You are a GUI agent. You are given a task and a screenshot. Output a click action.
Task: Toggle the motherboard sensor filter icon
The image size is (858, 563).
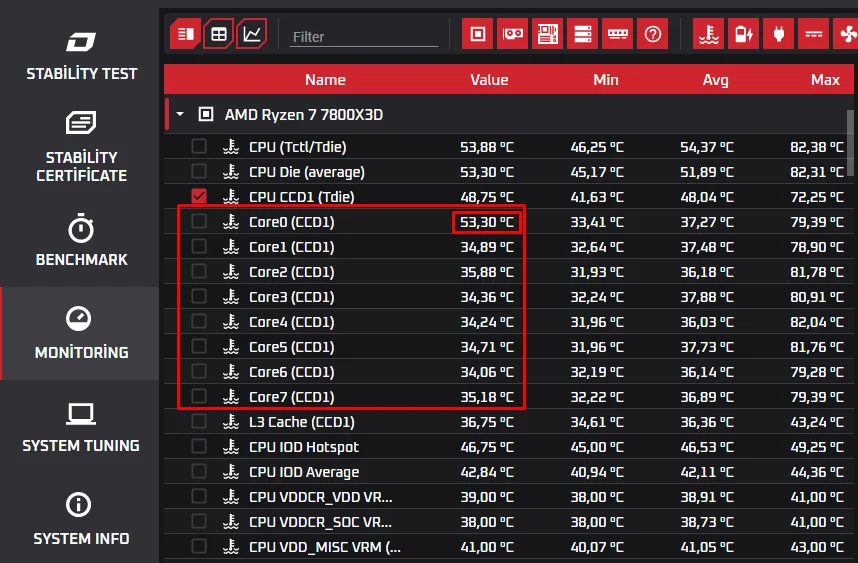pyautogui.click(x=547, y=34)
